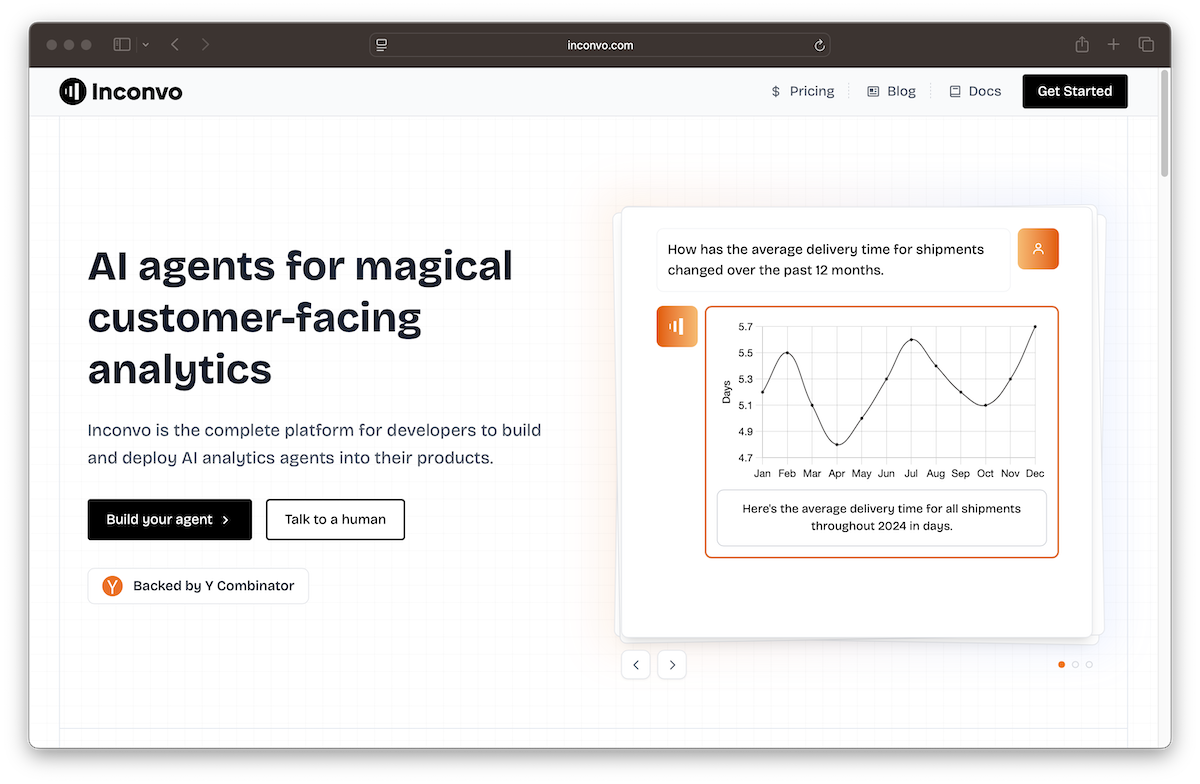Image resolution: width=1200 pixels, height=784 pixels.
Task: Click the orange Inconvo agent avatar
Action: tap(677, 326)
